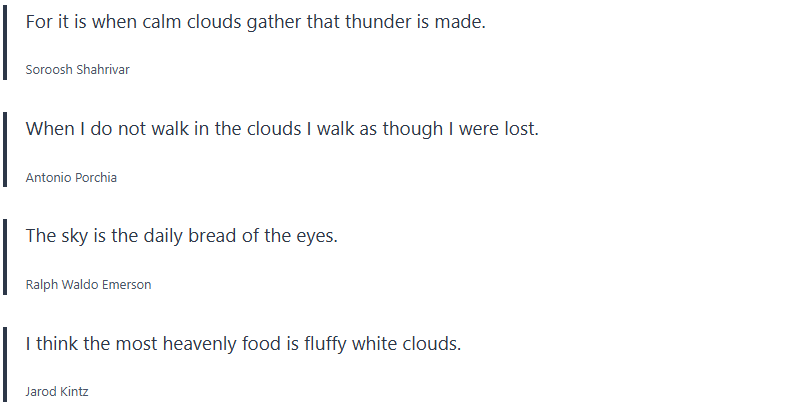Click the vertical bar beside Antonio Porchia's quote
The image size is (806, 408).
[5, 151]
